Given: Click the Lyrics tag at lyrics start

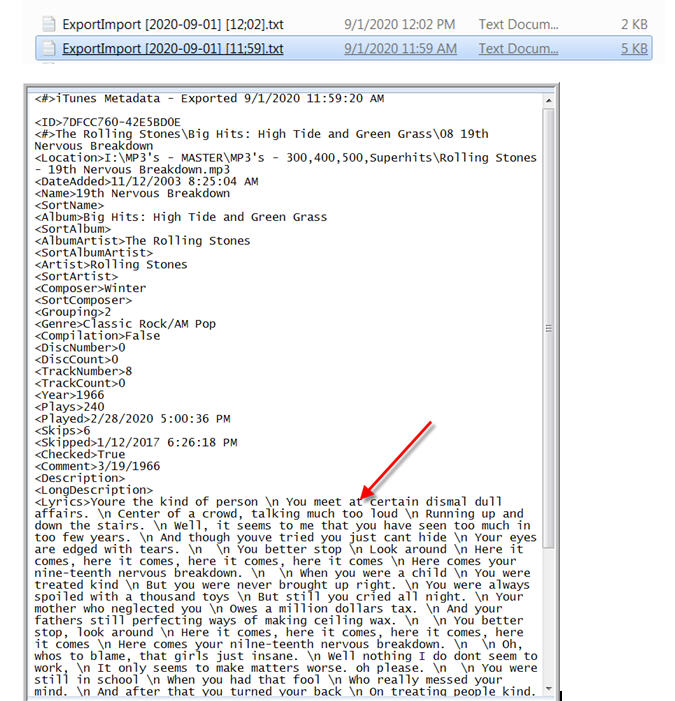Looking at the screenshot, I should (x=63, y=502).
